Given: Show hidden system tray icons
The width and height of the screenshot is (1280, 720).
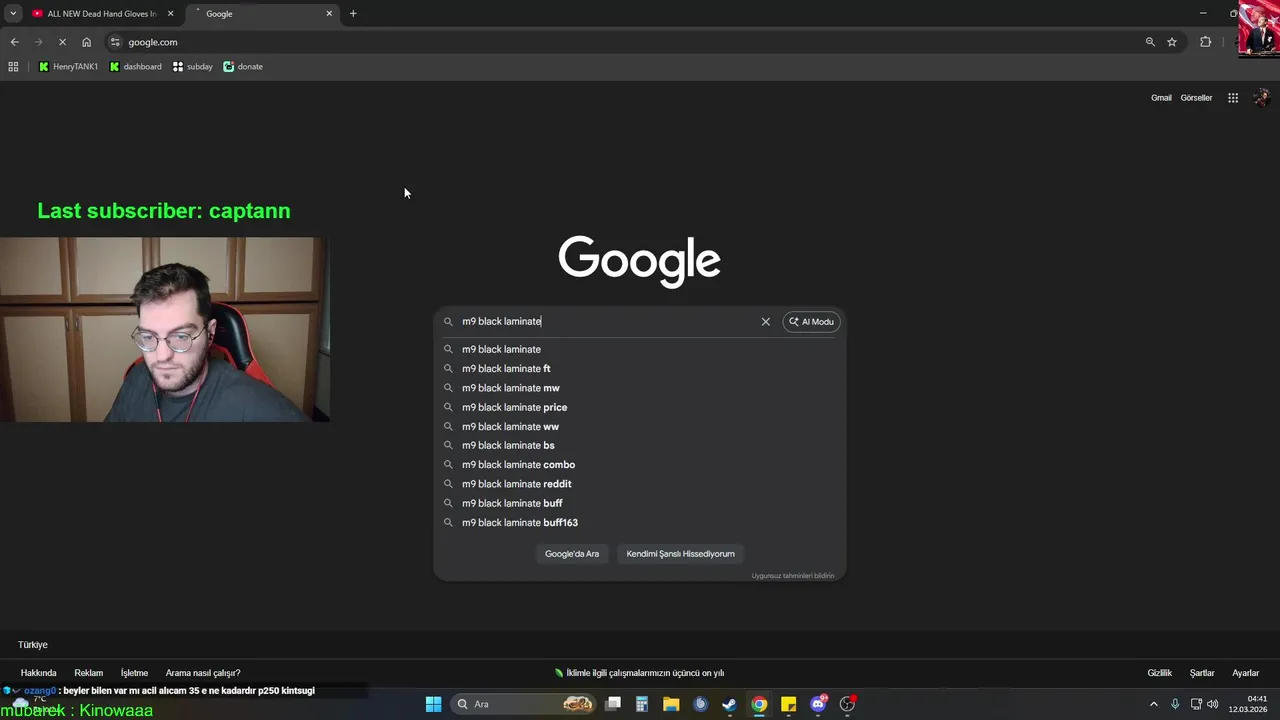Looking at the screenshot, I should (x=1153, y=704).
